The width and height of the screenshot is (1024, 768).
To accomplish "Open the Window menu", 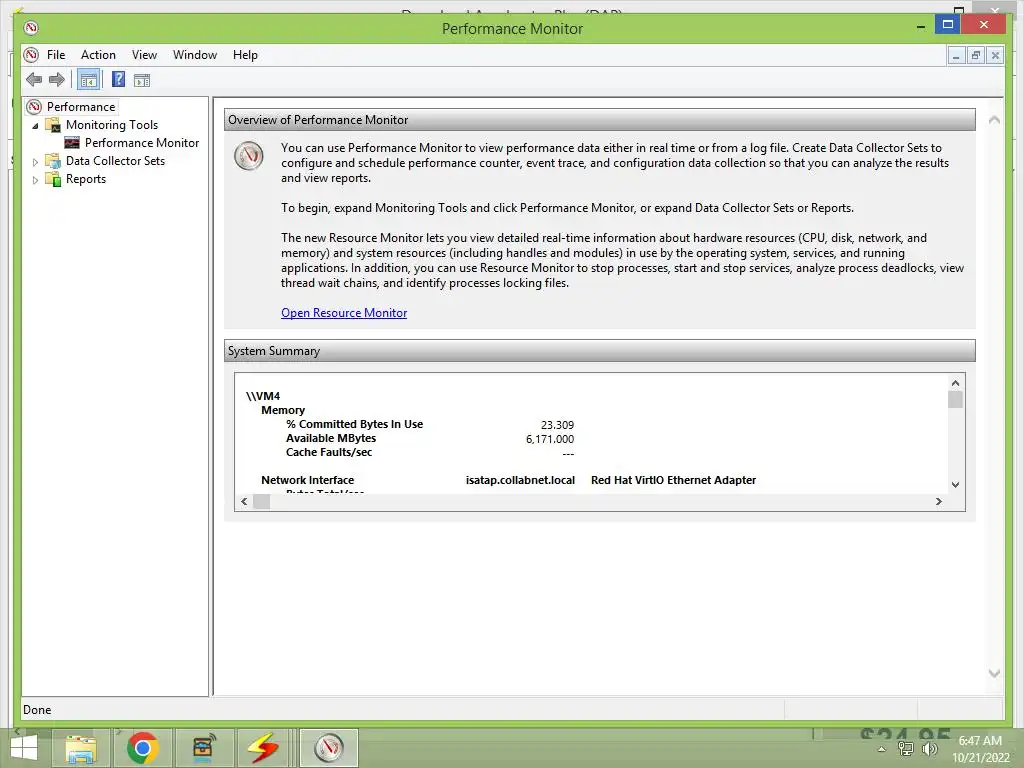I will click(x=195, y=55).
